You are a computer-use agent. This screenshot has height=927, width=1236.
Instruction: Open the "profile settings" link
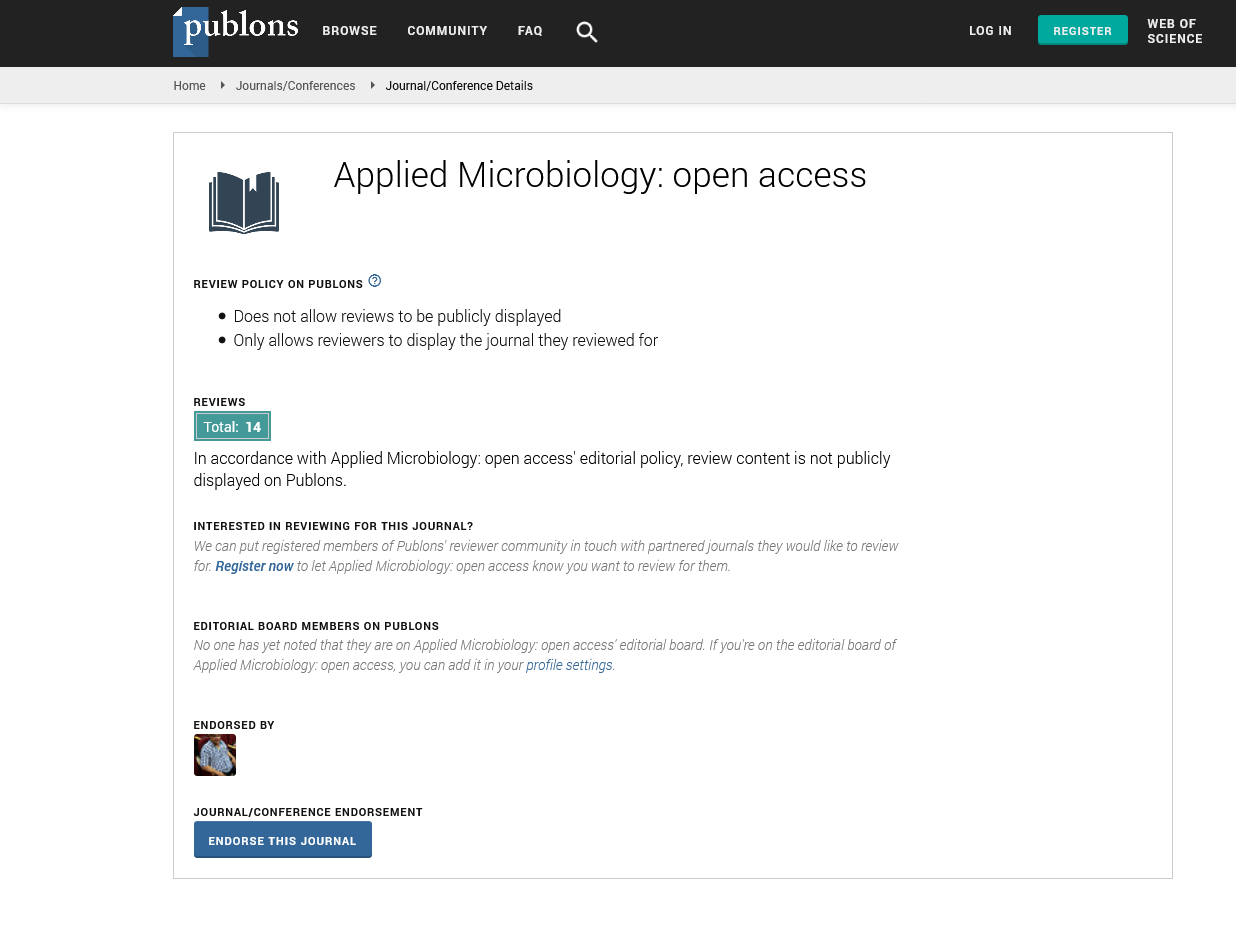(x=569, y=665)
